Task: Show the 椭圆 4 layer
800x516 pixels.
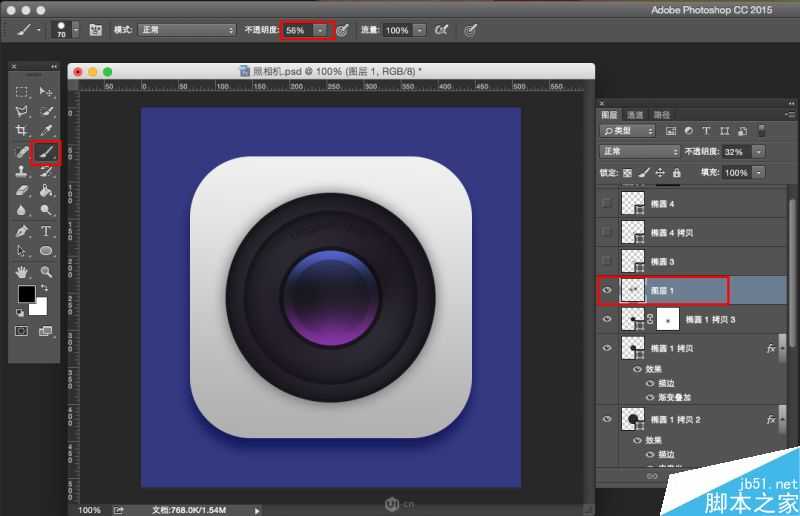Action: pos(607,203)
